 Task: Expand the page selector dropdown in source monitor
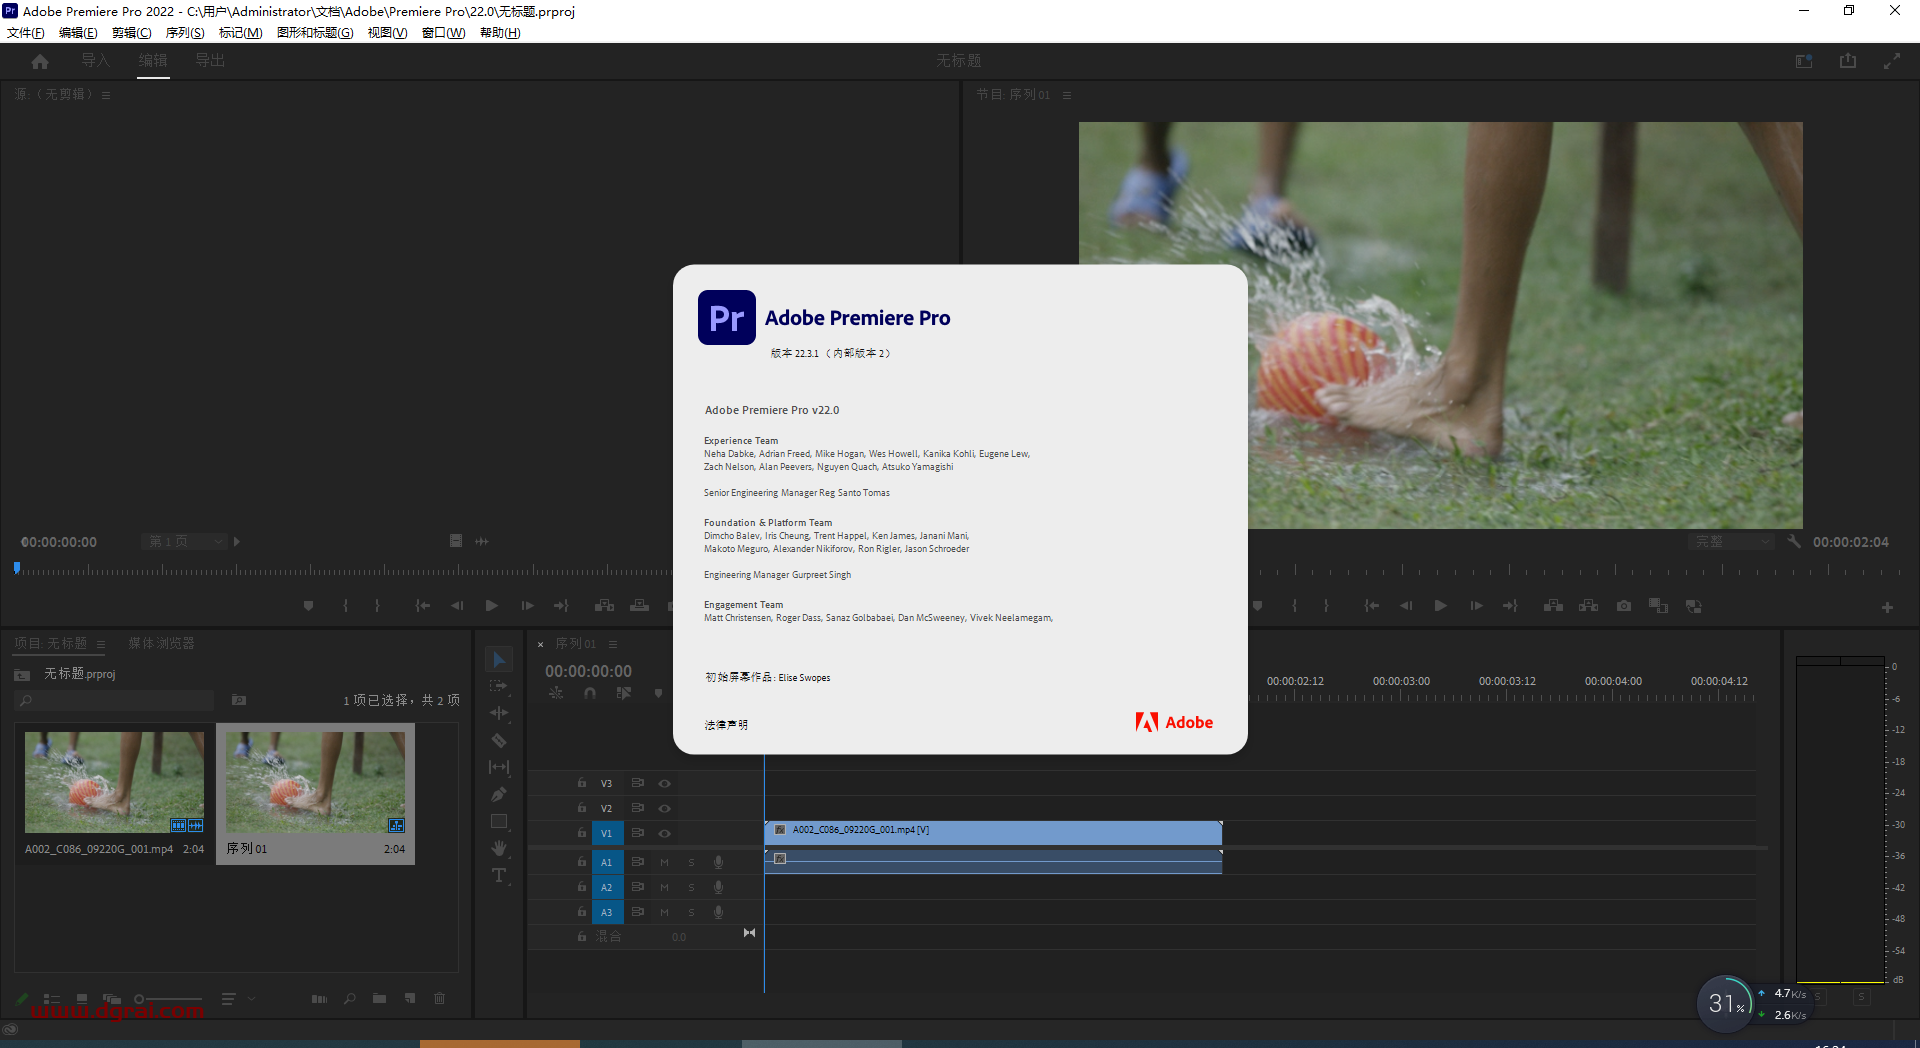[x=218, y=541]
